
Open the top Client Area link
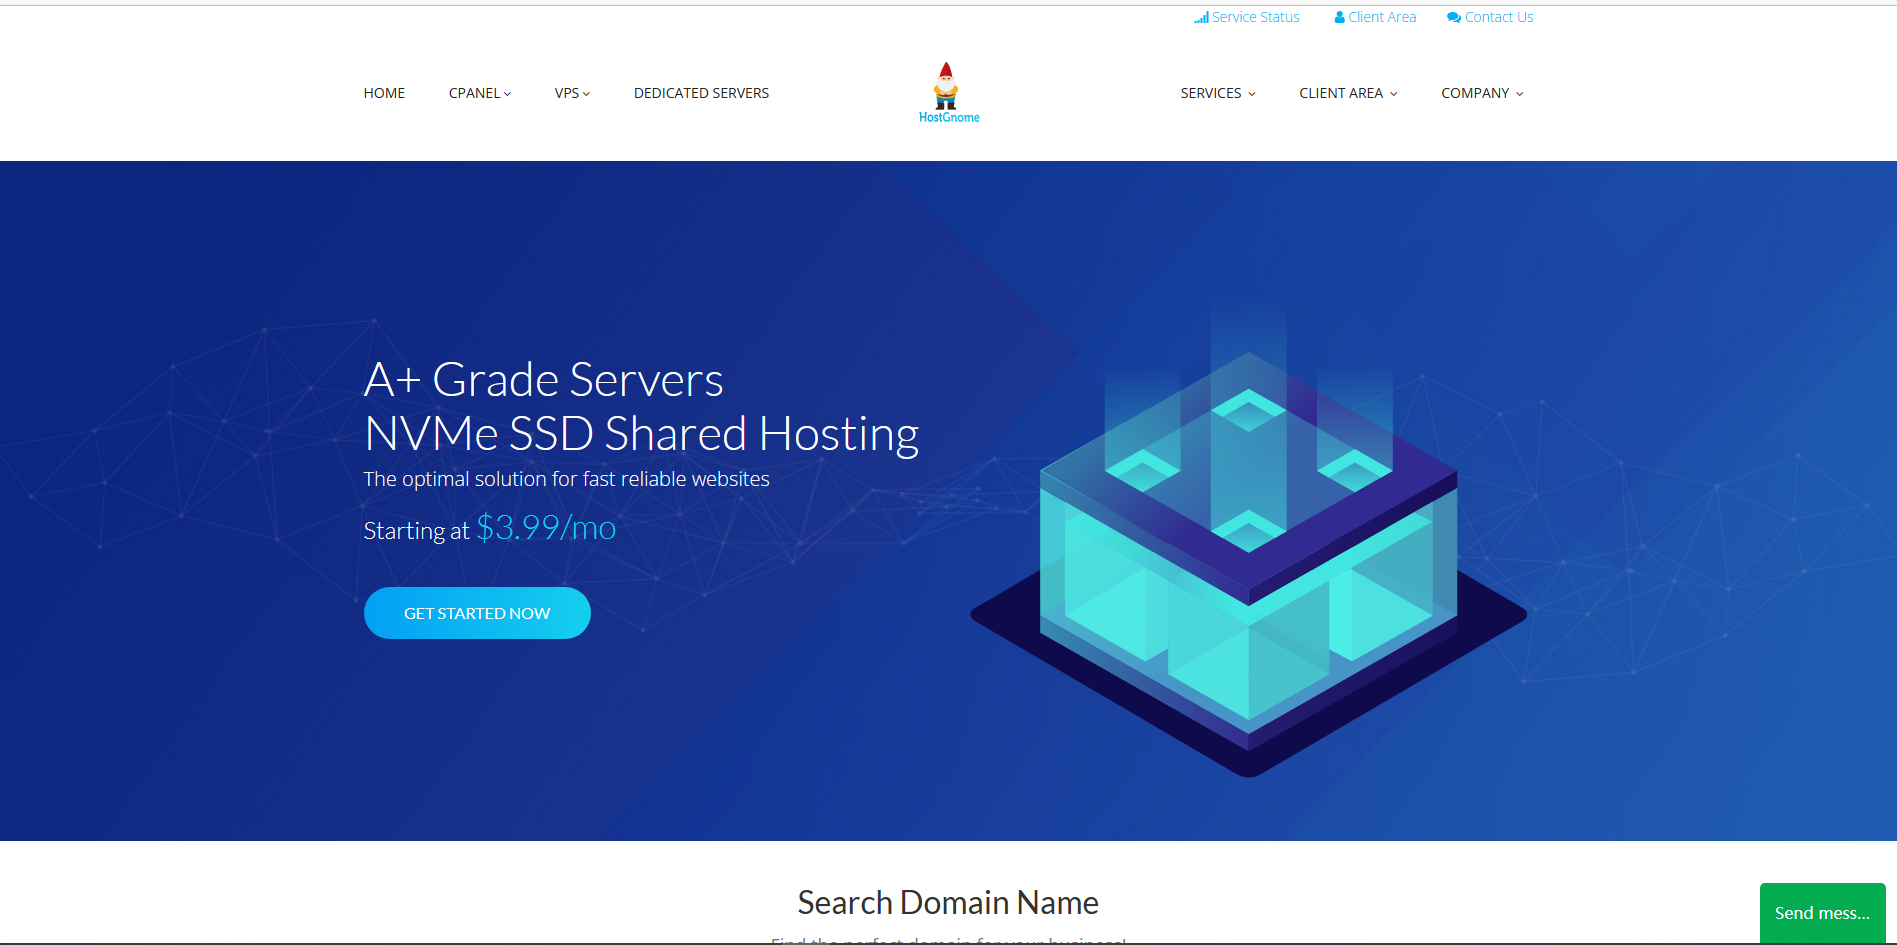tap(1382, 17)
